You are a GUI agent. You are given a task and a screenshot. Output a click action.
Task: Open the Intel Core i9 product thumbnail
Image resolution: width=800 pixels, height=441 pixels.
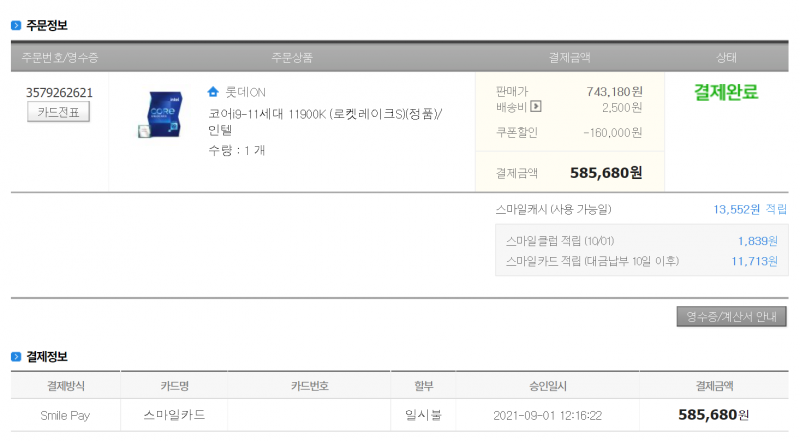[161, 114]
